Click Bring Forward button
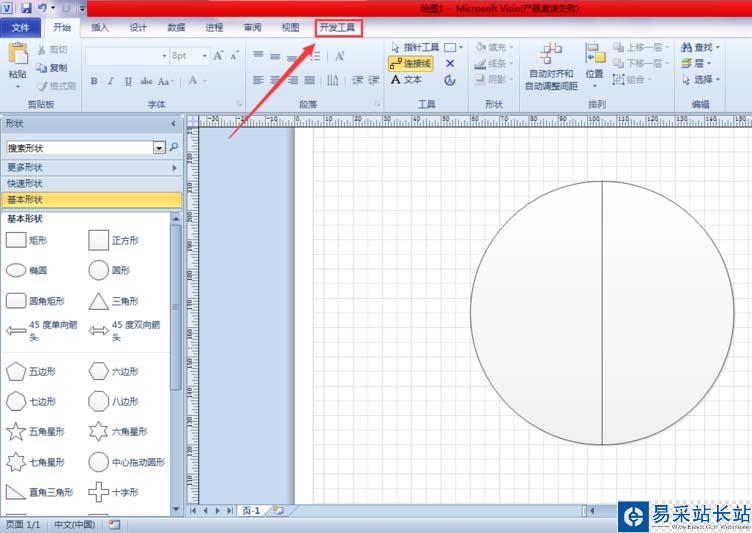 [x=640, y=47]
